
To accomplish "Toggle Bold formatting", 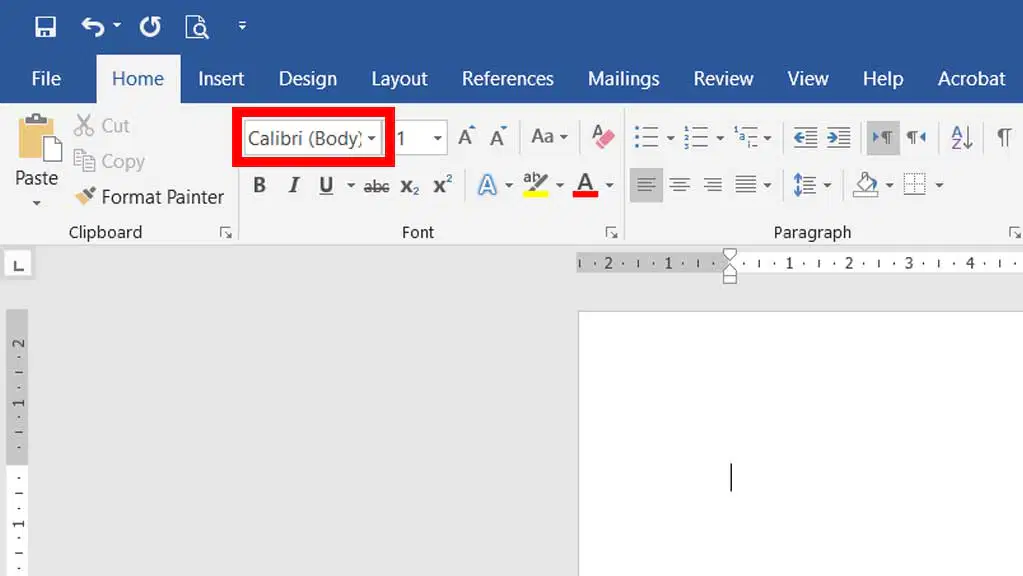I will point(260,185).
